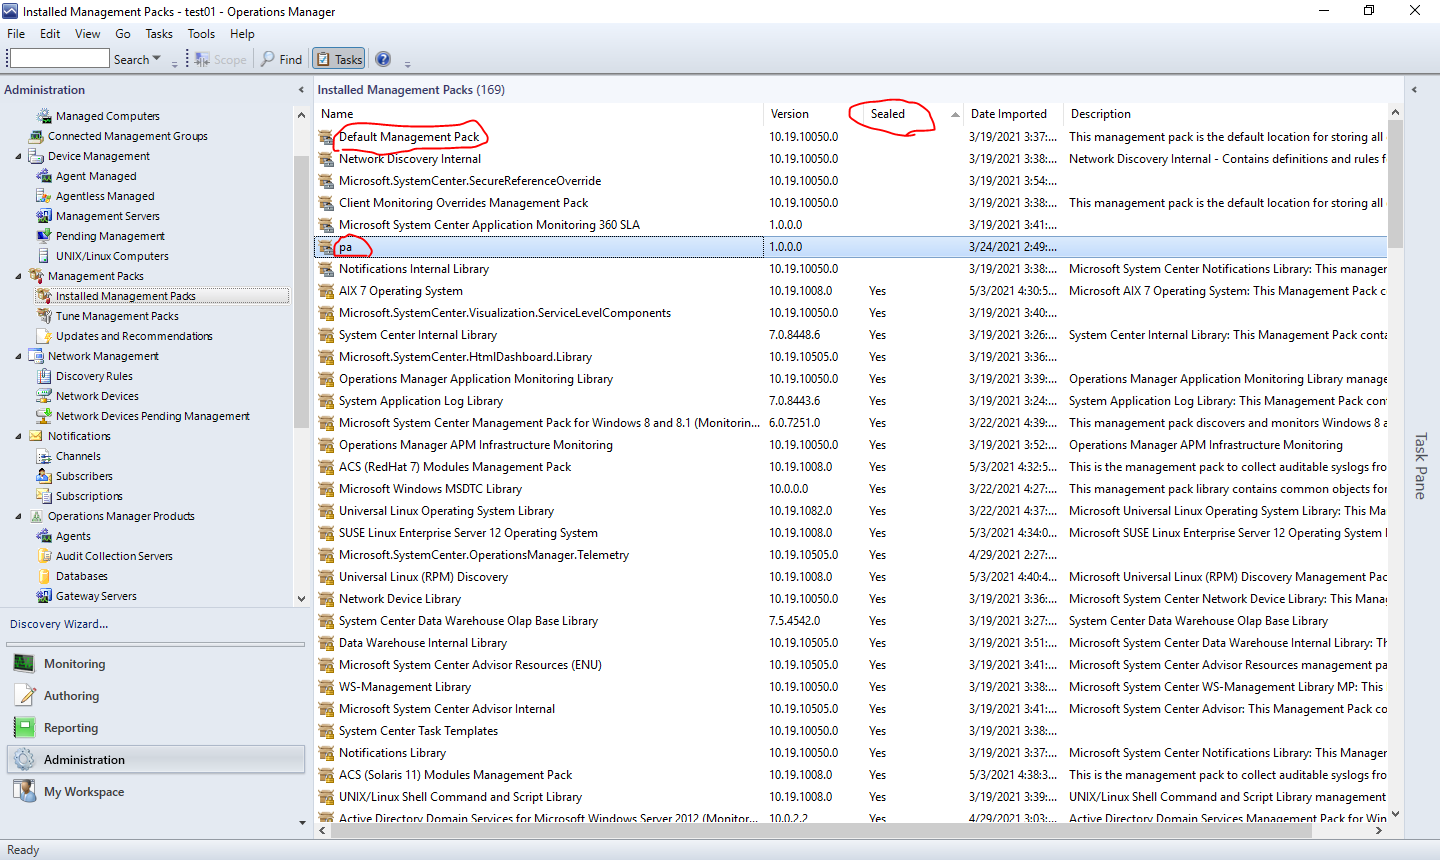This screenshot has height=860, width=1440.
Task: Sort by the Date Imported column header
Action: (x=1014, y=114)
